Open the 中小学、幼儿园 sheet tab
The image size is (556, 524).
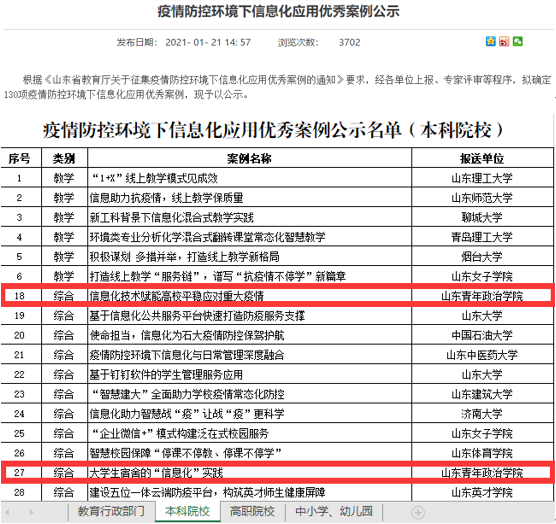(x=333, y=511)
